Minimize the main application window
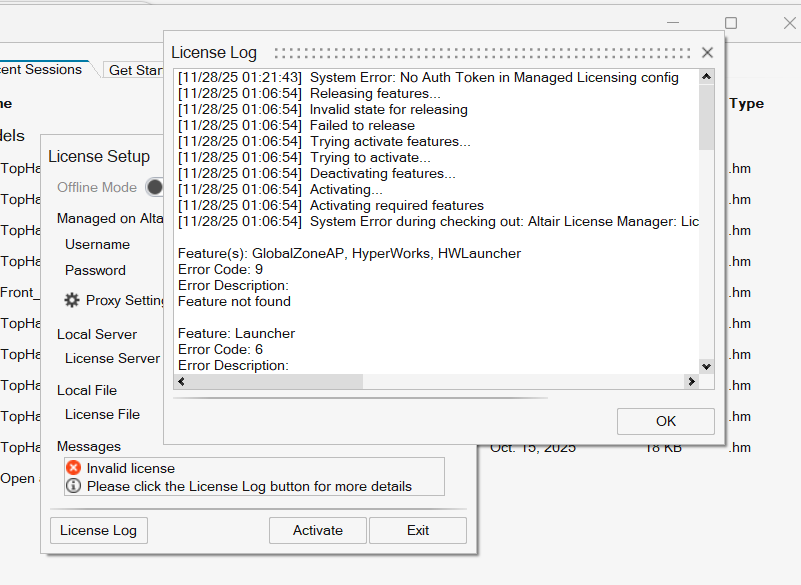This screenshot has height=585, width=801. point(673,23)
